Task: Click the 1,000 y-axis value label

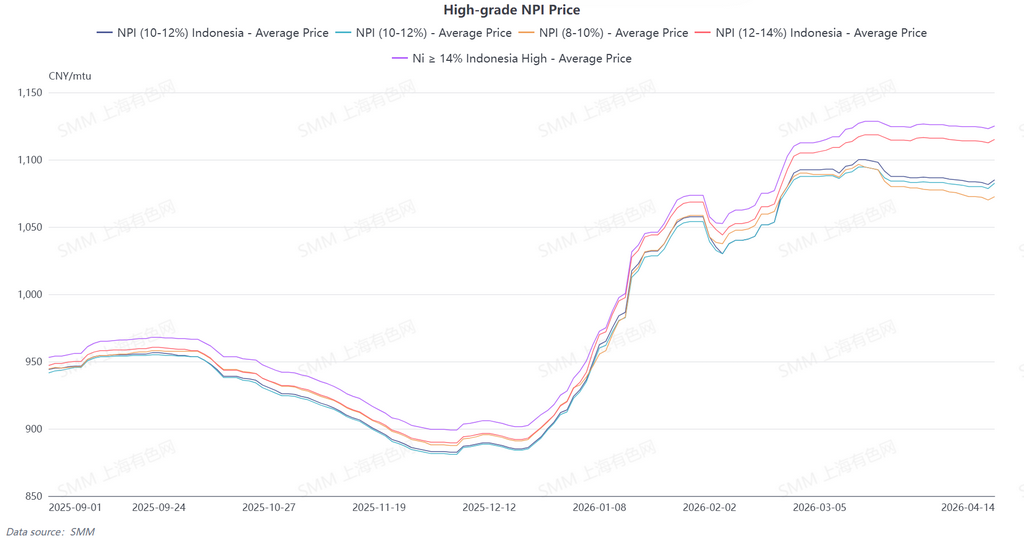Action: [x=30, y=295]
